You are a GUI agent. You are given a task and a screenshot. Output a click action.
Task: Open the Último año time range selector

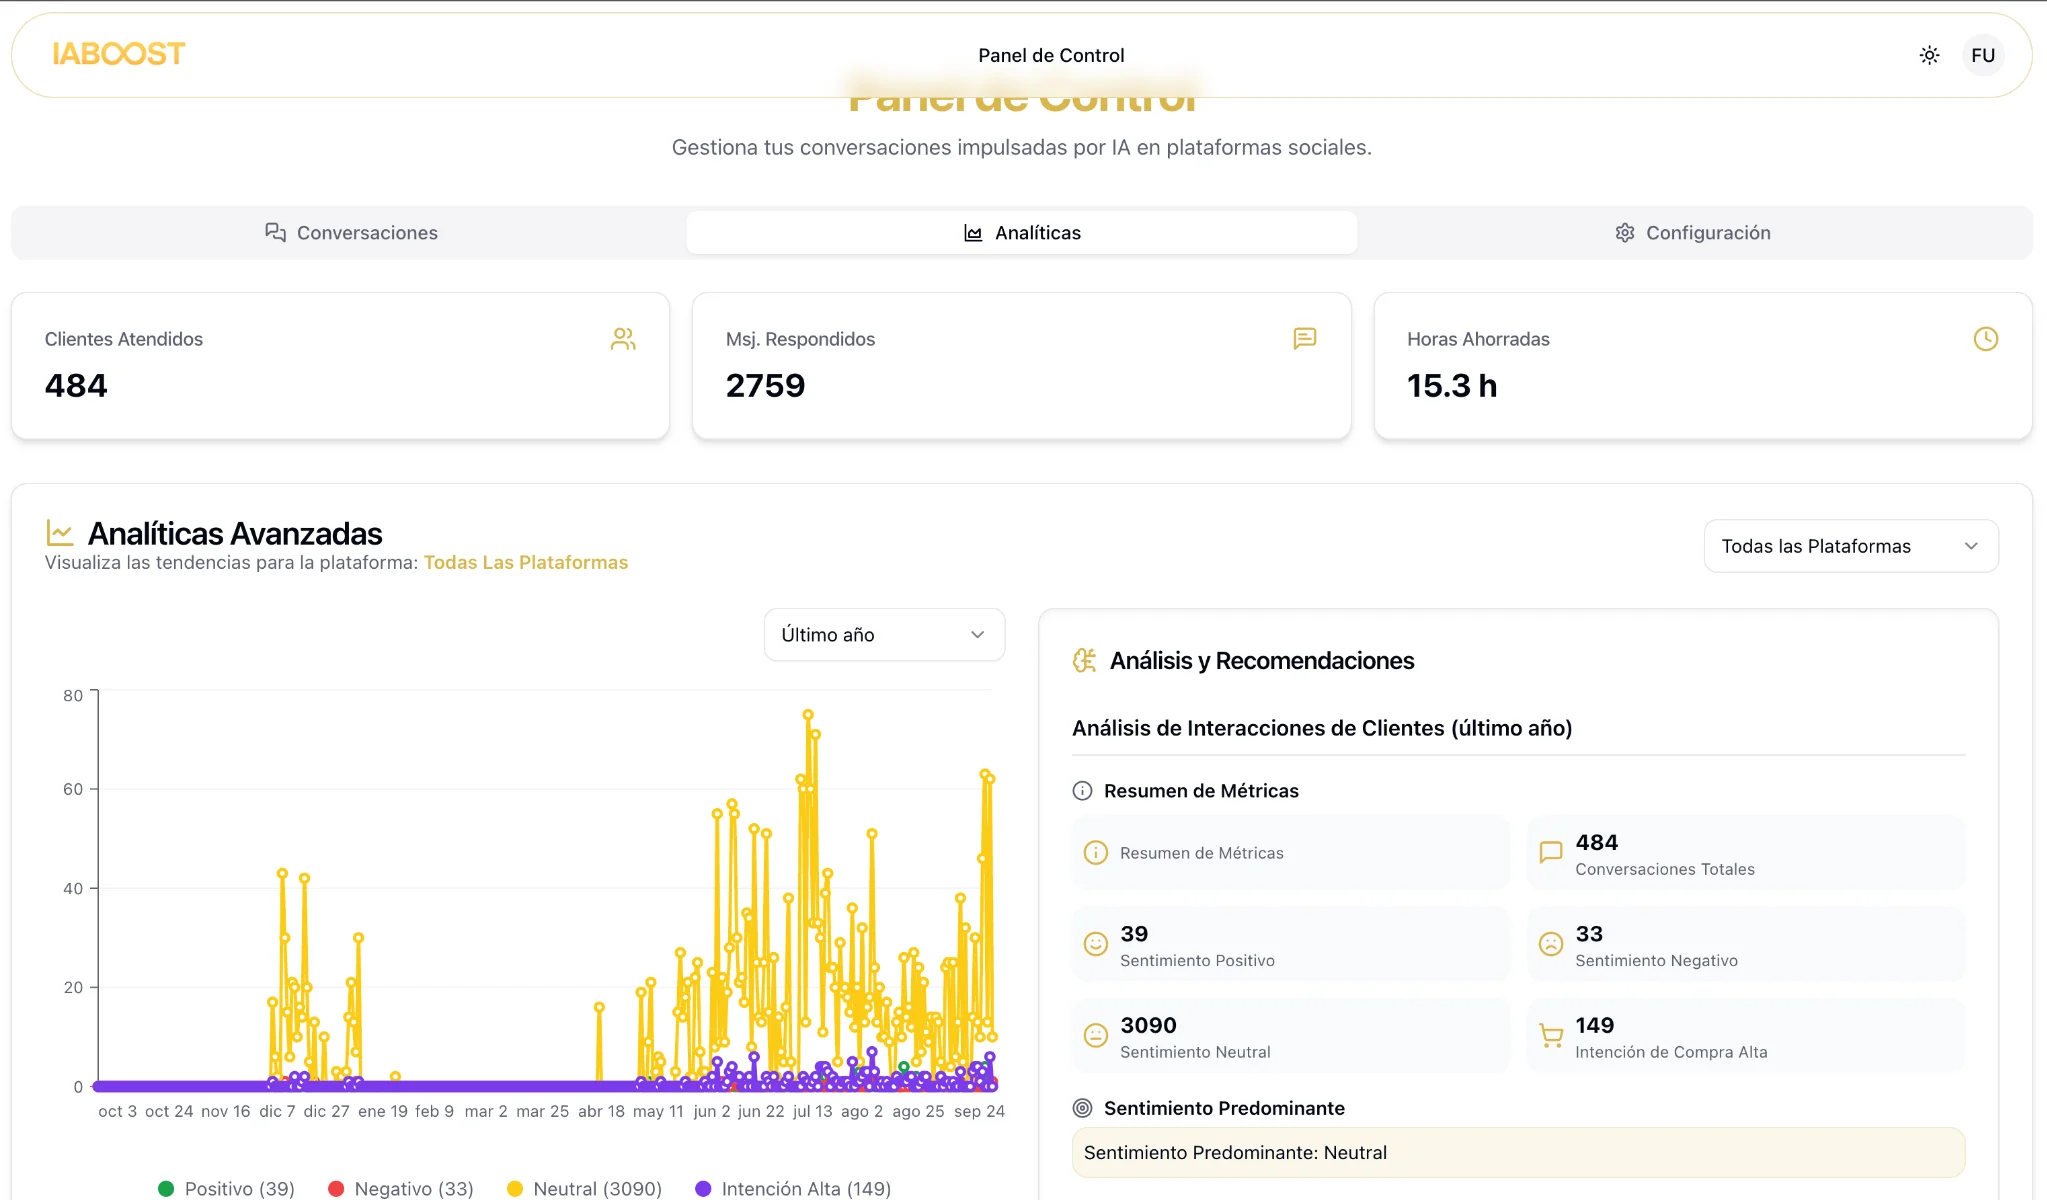[x=883, y=634]
